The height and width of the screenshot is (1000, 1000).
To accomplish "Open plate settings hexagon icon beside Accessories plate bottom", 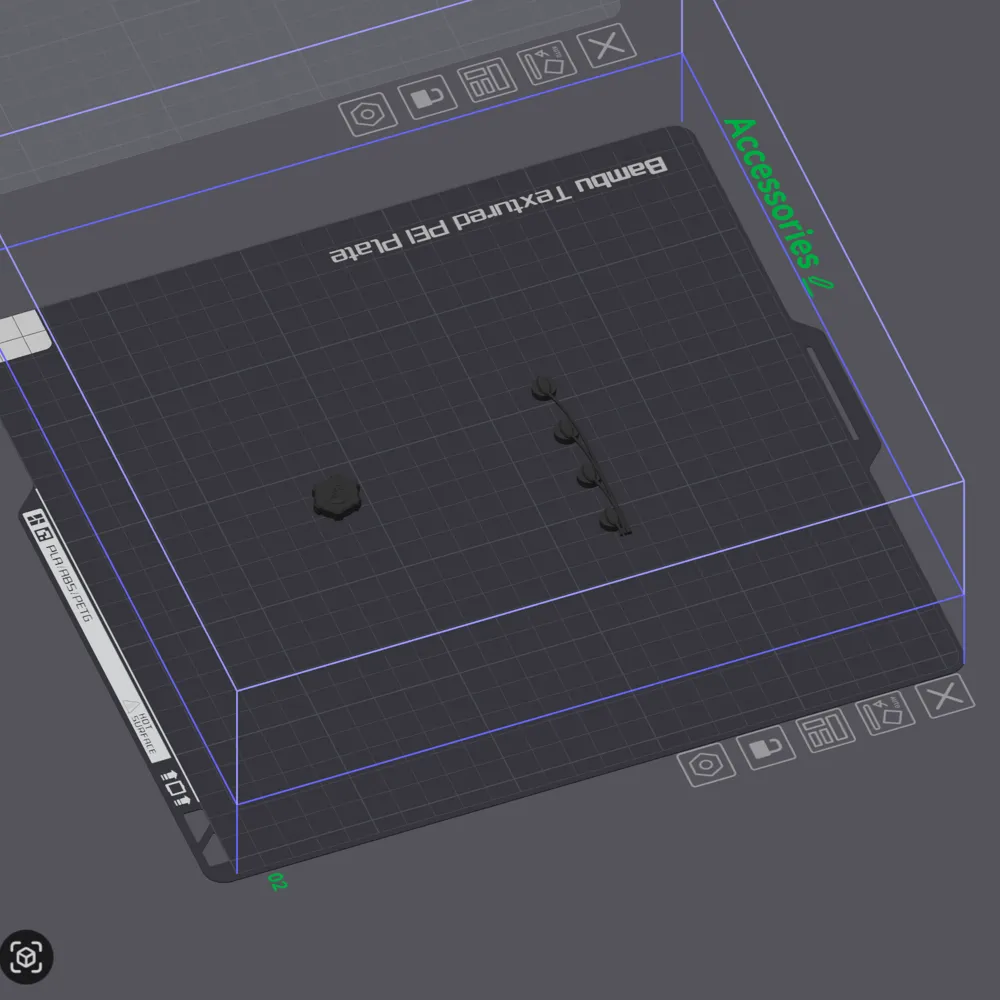I will point(707,764).
